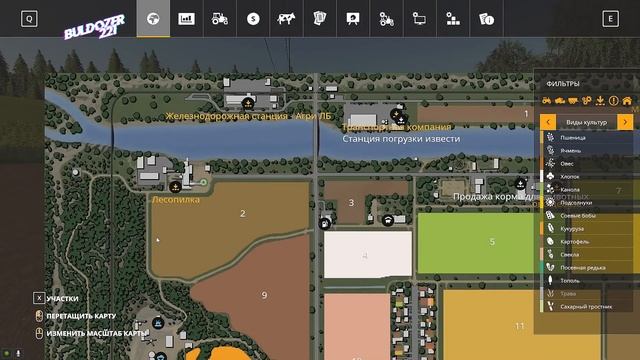This screenshot has height=360, width=640.
Task: Open the help info documents tab
Action: [486, 19]
